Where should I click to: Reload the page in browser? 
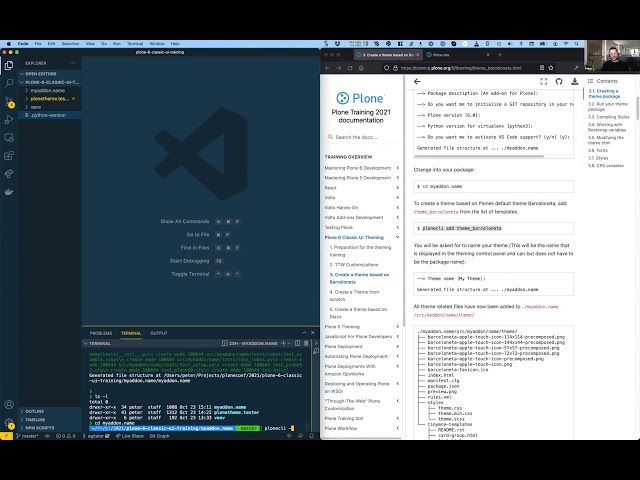[350, 68]
